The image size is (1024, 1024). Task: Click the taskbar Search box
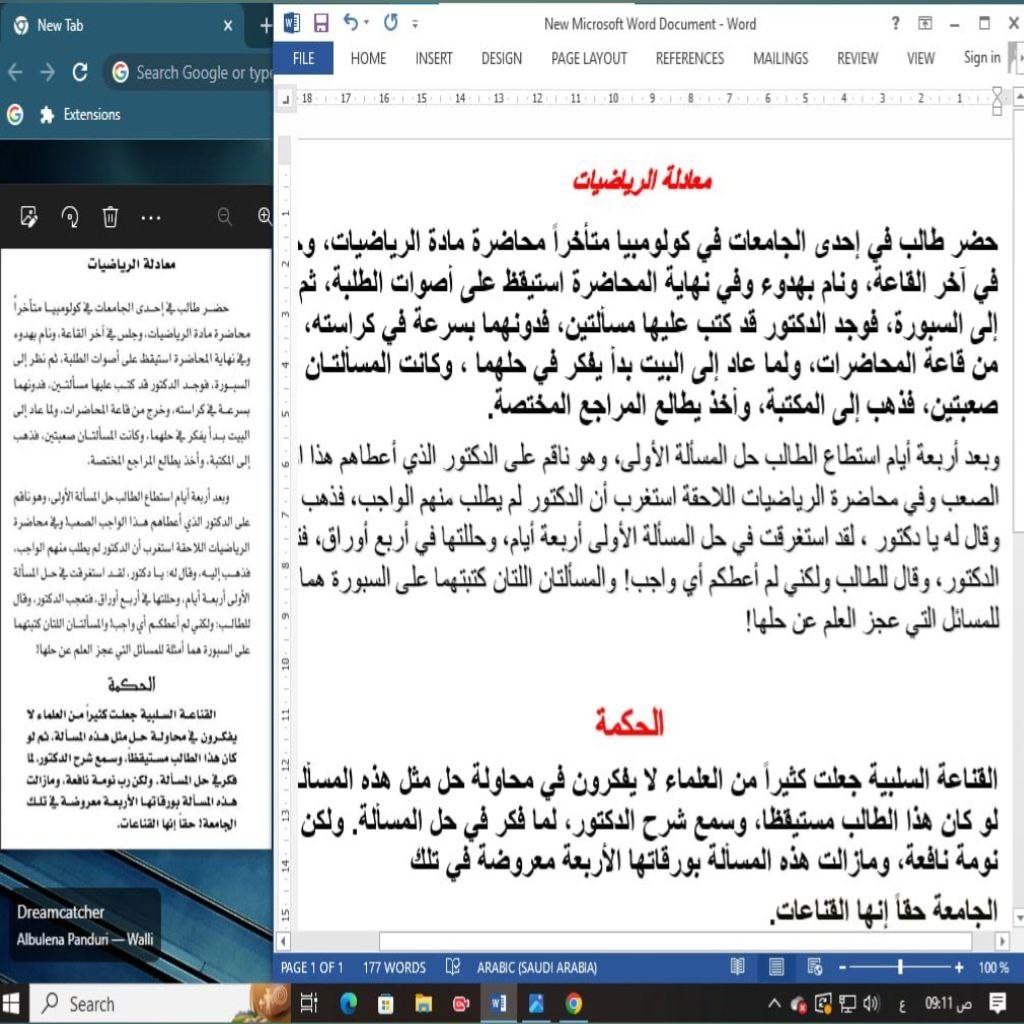pyautogui.click(x=159, y=1004)
